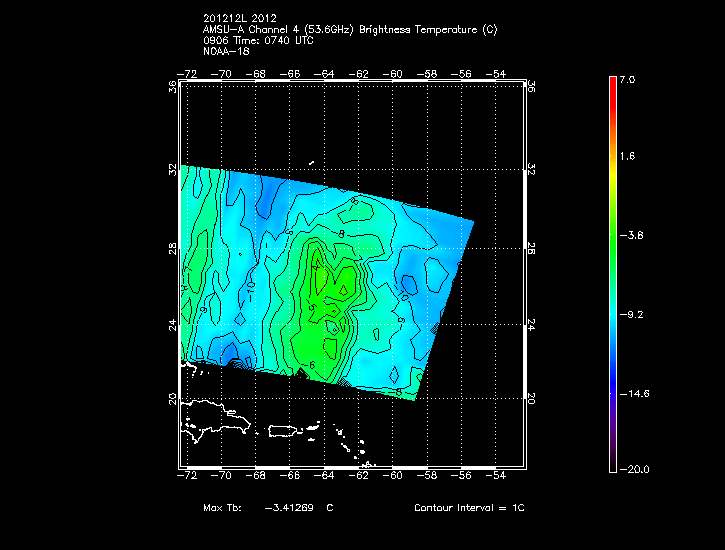Click the -20.0 label at color bar bottom
Screen dimensions: 725x550
tap(634, 469)
